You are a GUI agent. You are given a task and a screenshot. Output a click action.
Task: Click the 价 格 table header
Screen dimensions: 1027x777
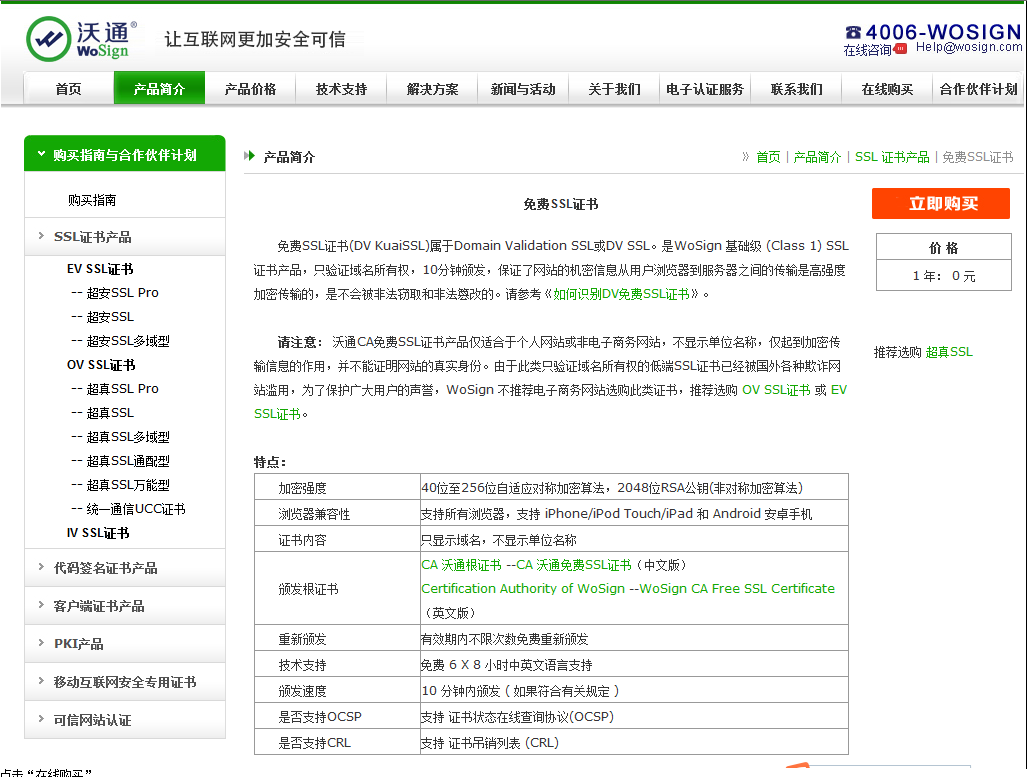click(x=944, y=248)
